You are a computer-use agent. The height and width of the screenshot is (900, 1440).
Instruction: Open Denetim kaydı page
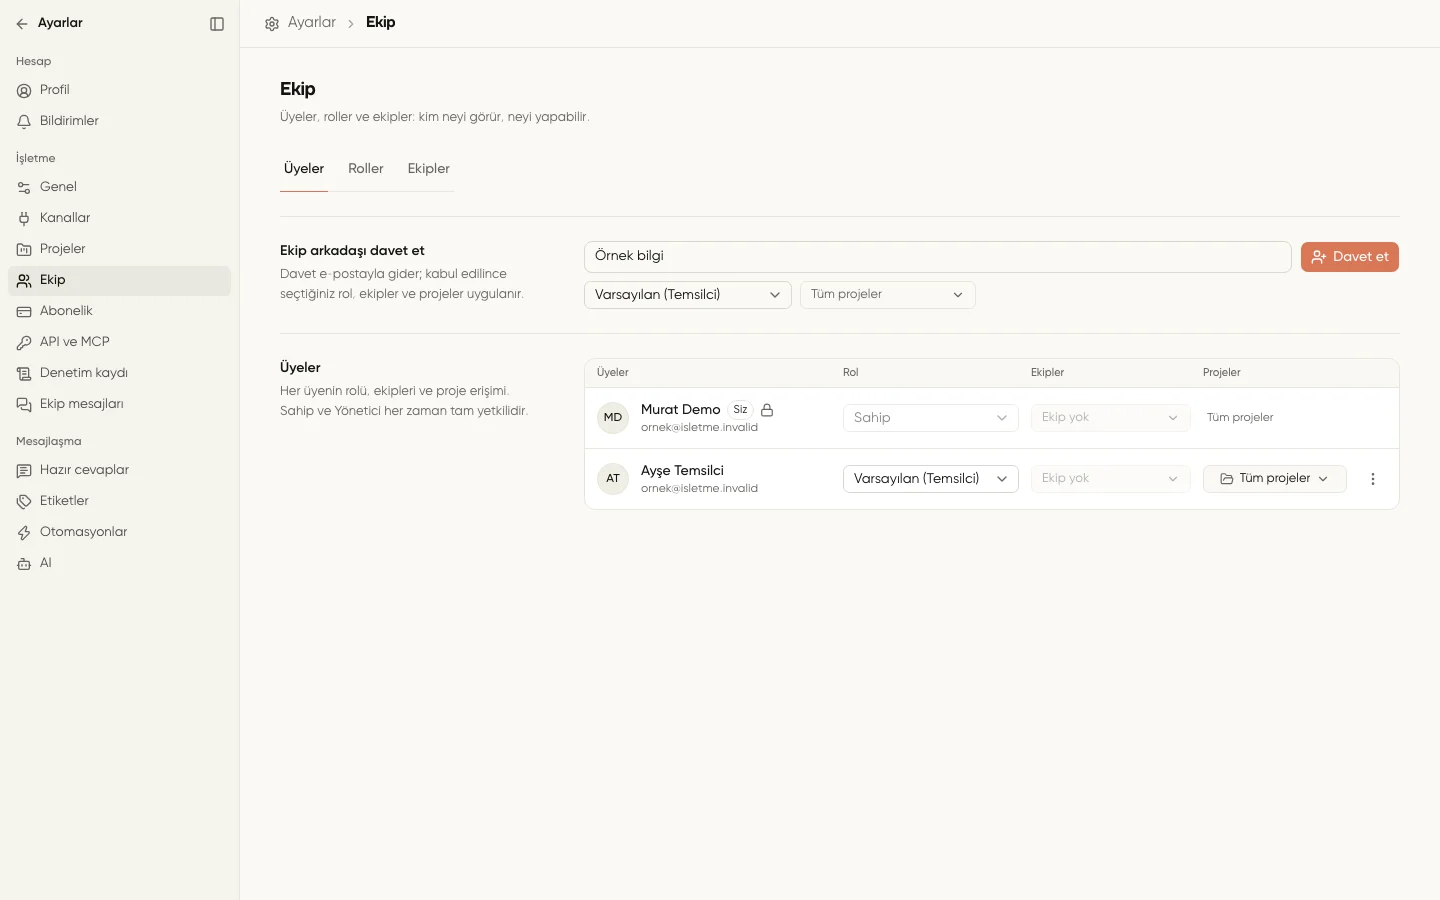tap(119, 373)
